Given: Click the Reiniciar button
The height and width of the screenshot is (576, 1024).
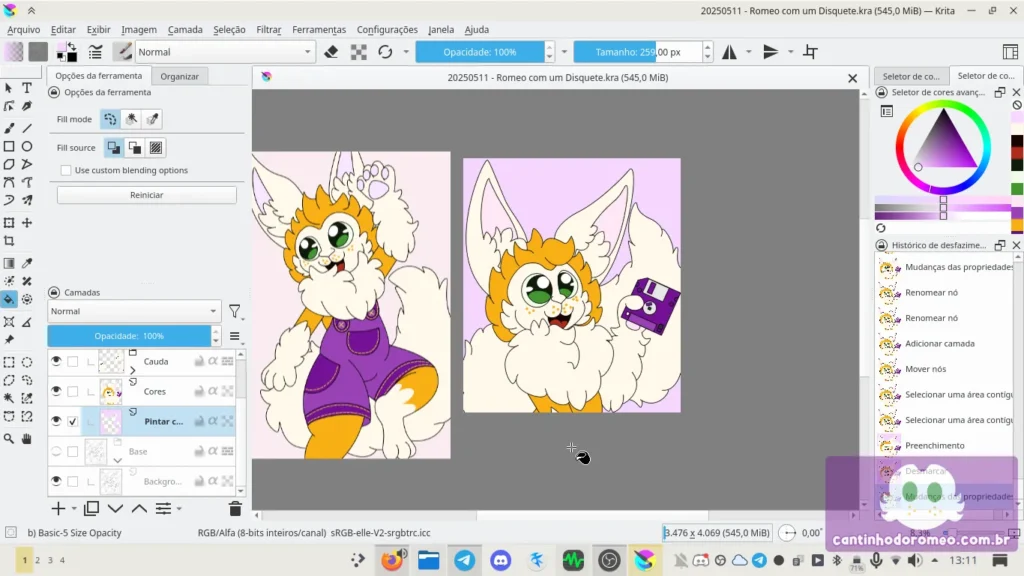Looking at the screenshot, I should [x=147, y=195].
